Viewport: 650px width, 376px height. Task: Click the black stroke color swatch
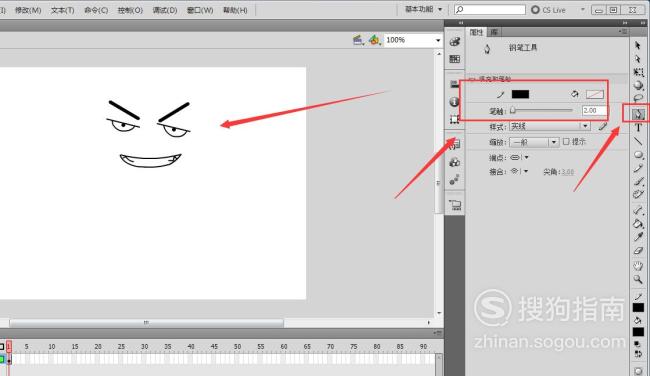point(520,94)
